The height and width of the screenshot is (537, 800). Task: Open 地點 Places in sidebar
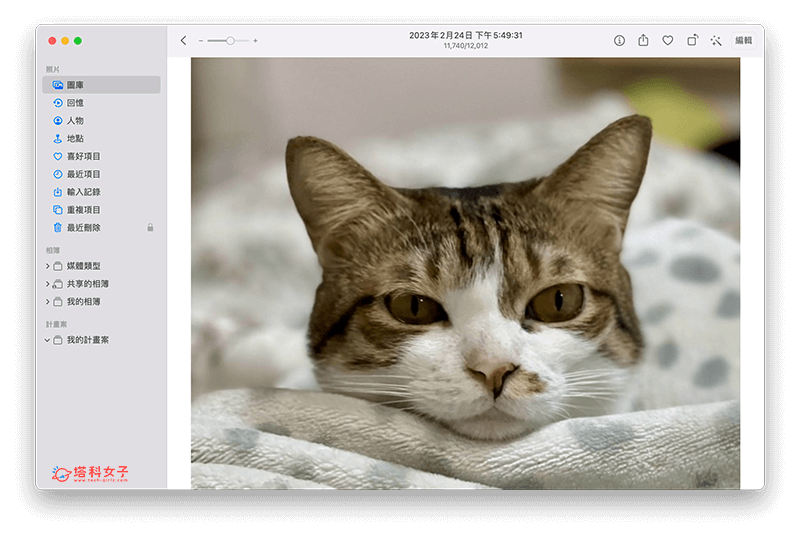tap(101, 138)
